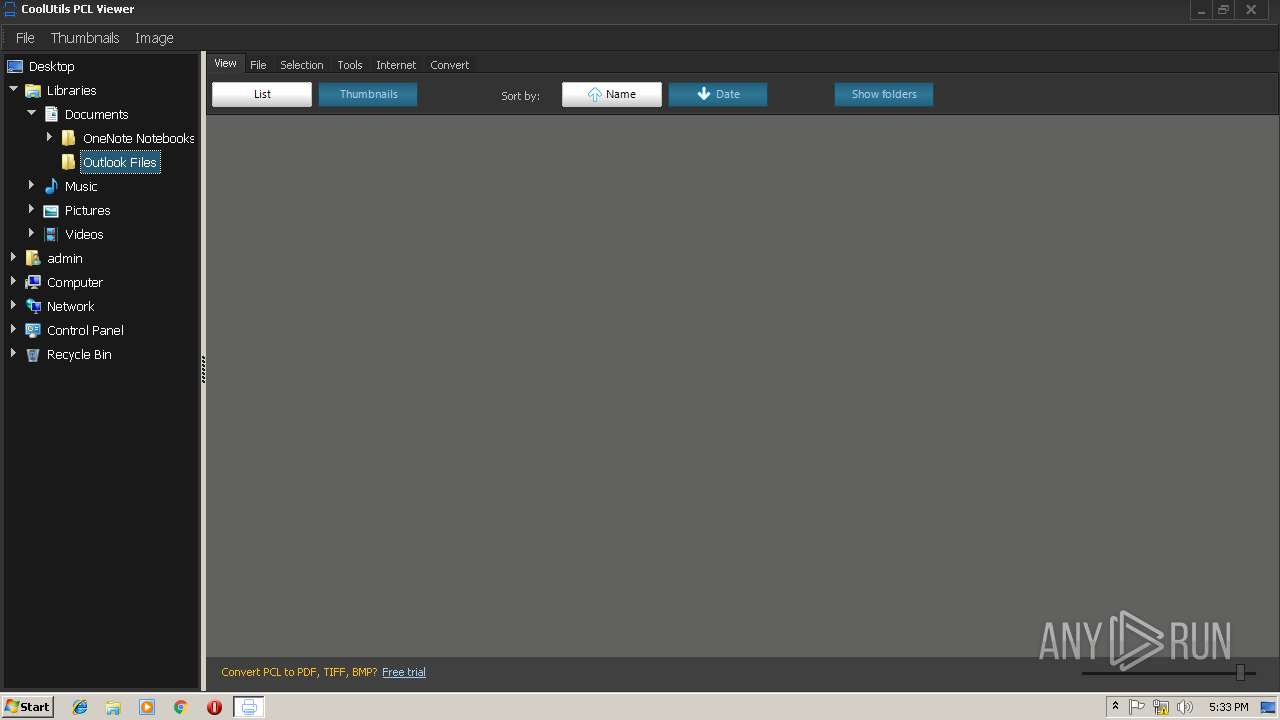Switch to the File ribbon tab
This screenshot has width=1280, height=720.
click(258, 65)
